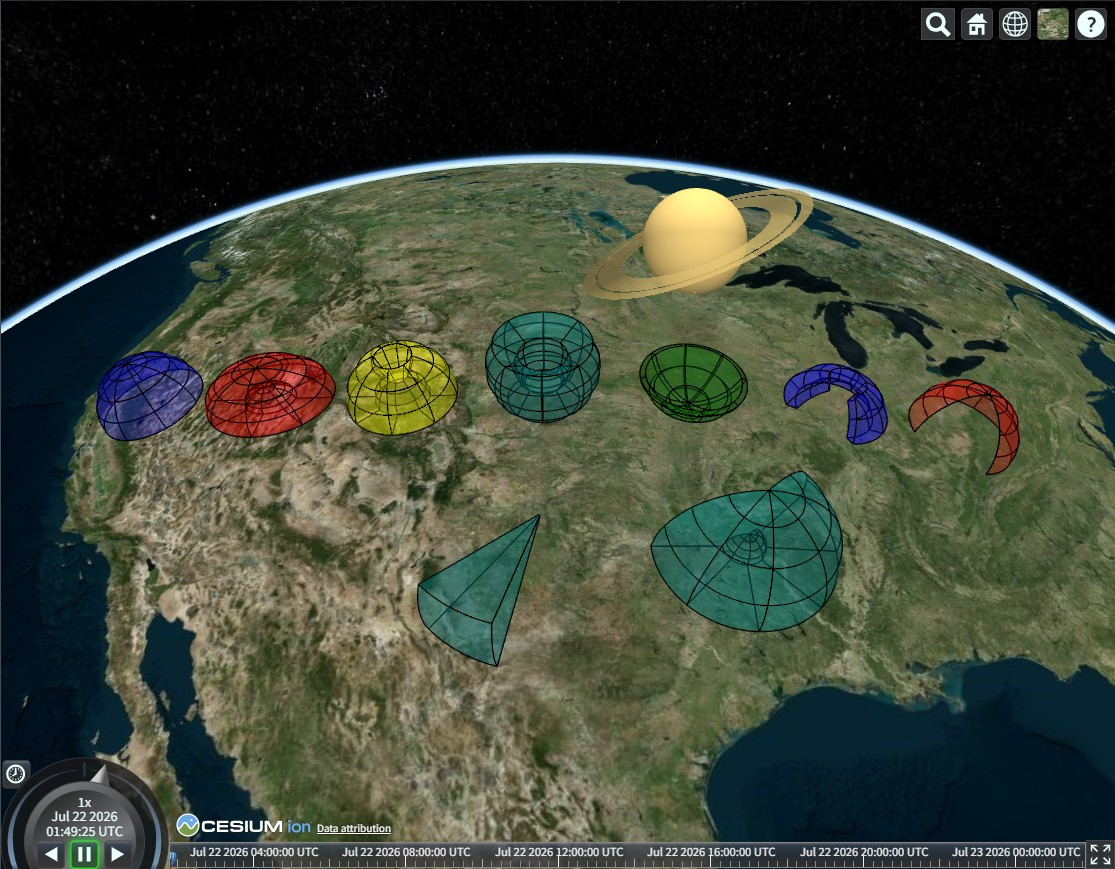1115x869 pixels.
Task: Jump timeline to Jul 22 2026 20:00:00 UTC
Action: 864,851
